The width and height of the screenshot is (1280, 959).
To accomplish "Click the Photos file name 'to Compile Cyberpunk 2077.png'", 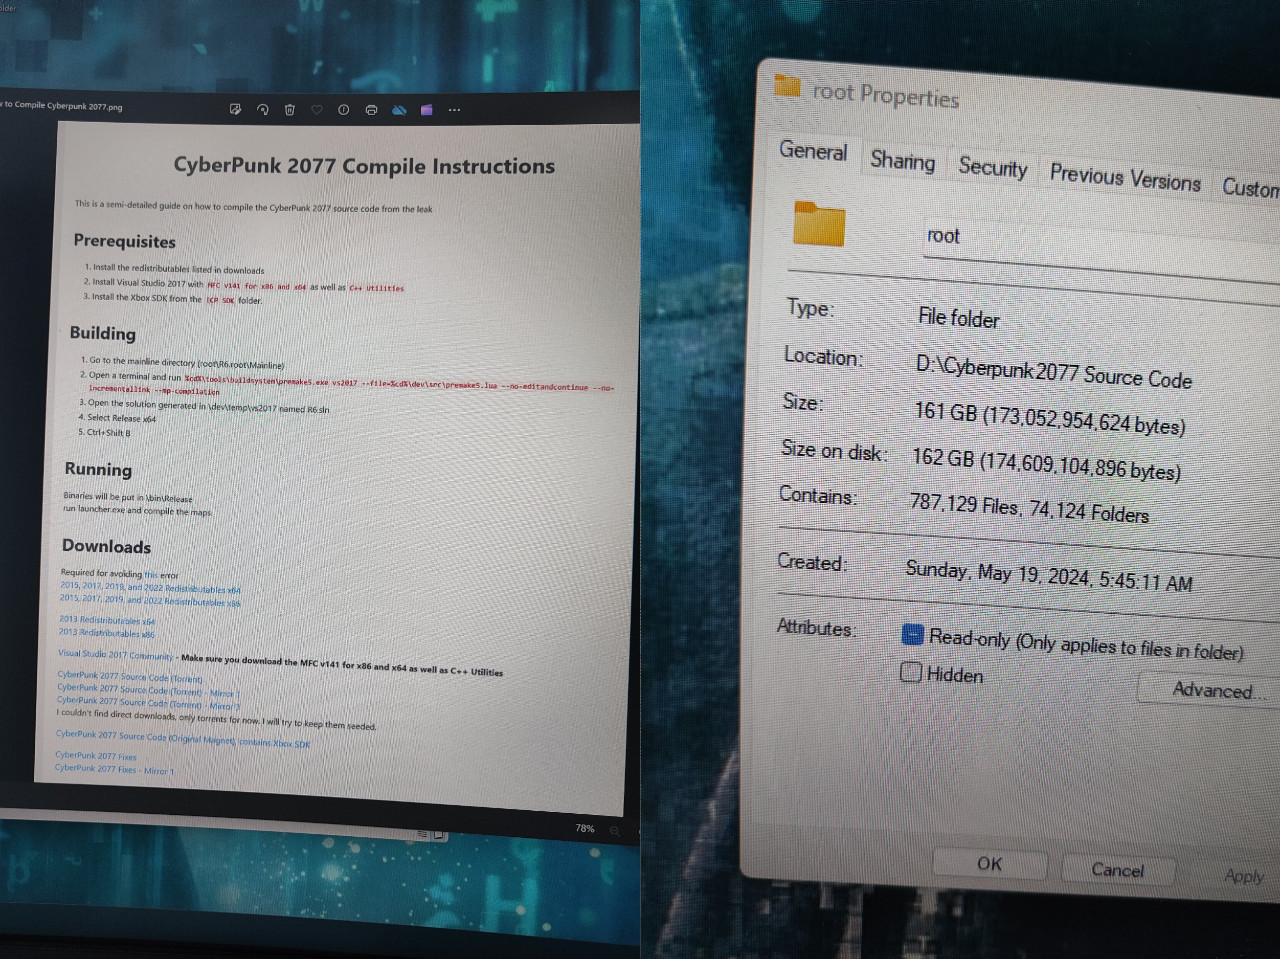I will (62, 105).
